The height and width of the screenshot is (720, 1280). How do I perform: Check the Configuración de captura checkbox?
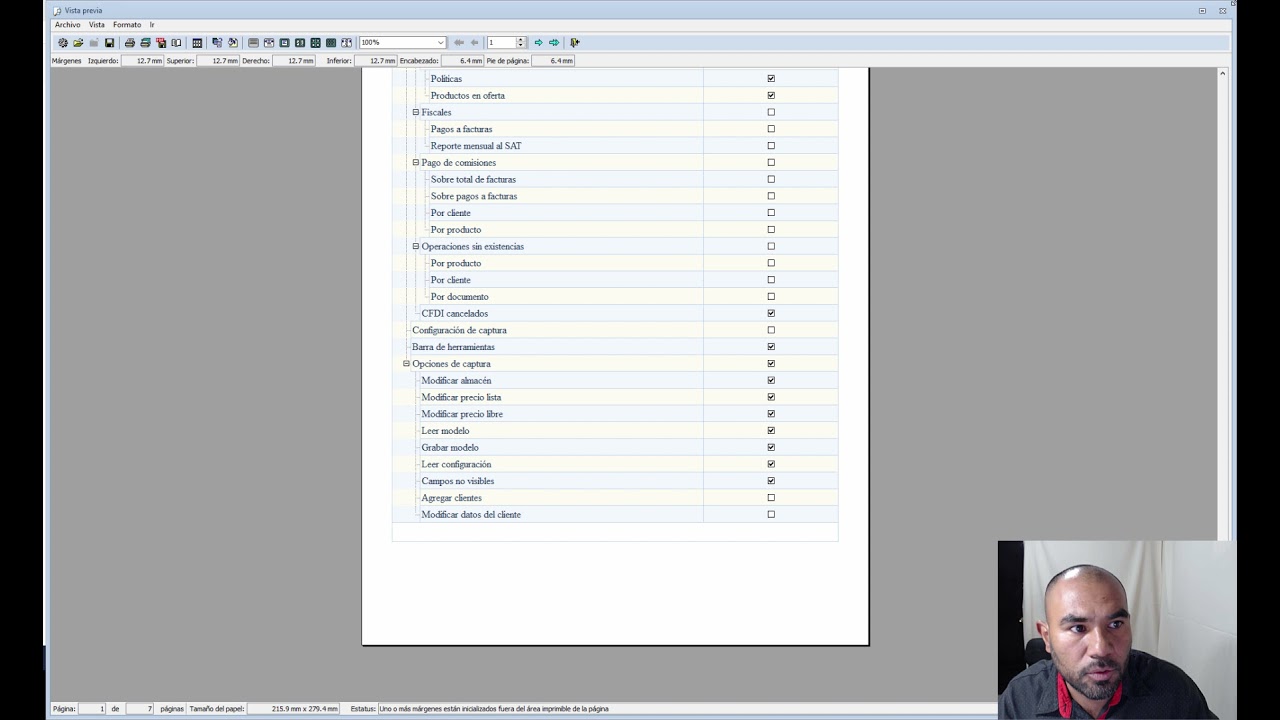[771, 330]
